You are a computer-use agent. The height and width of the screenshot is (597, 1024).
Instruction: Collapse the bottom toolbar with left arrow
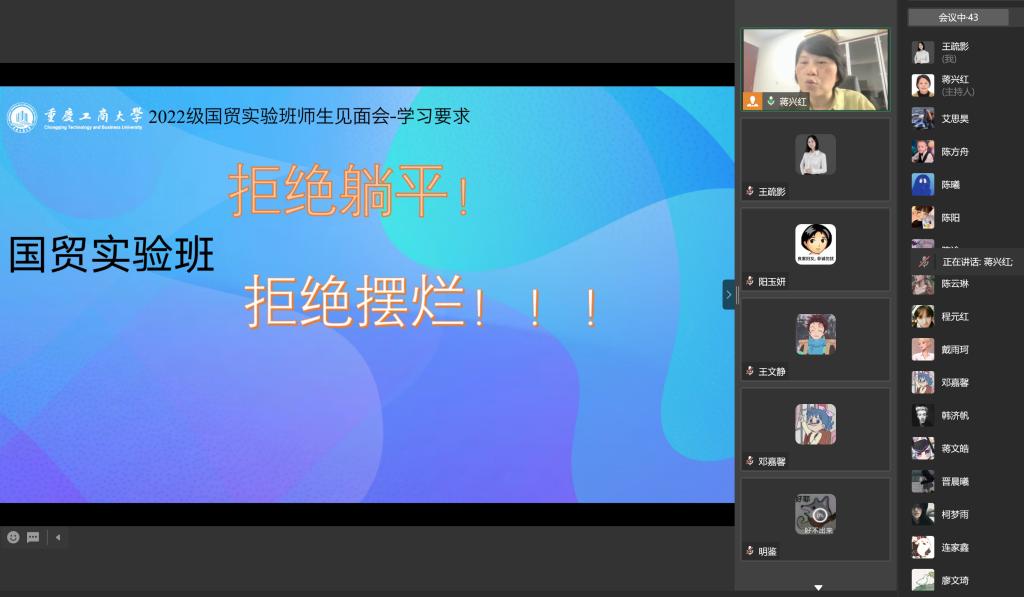click(x=57, y=537)
